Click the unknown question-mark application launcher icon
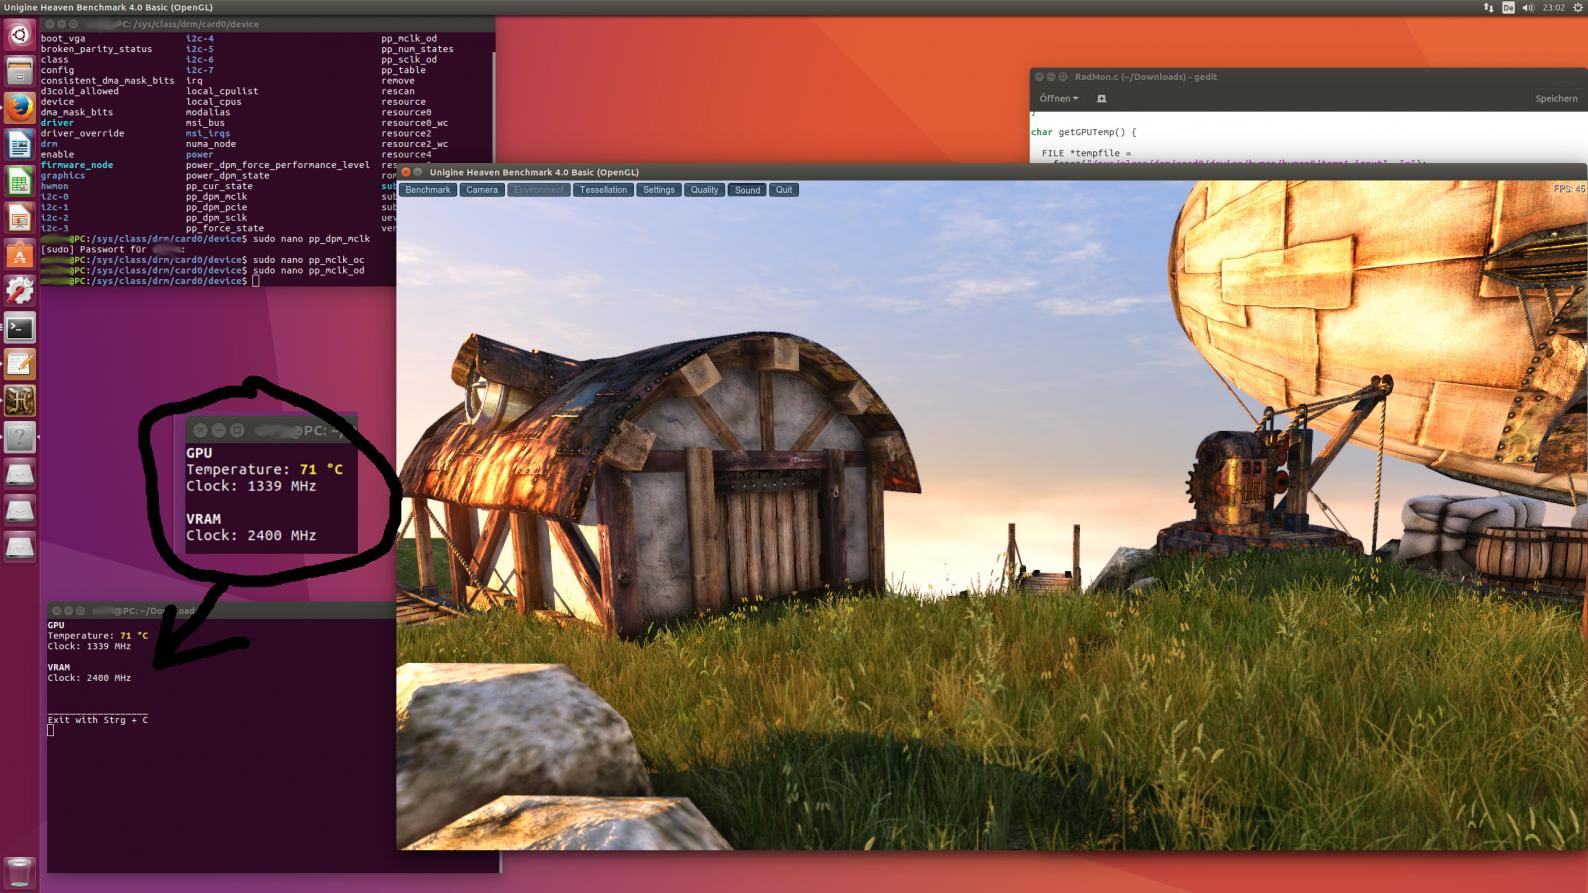The width and height of the screenshot is (1588, 893). pos(19,437)
